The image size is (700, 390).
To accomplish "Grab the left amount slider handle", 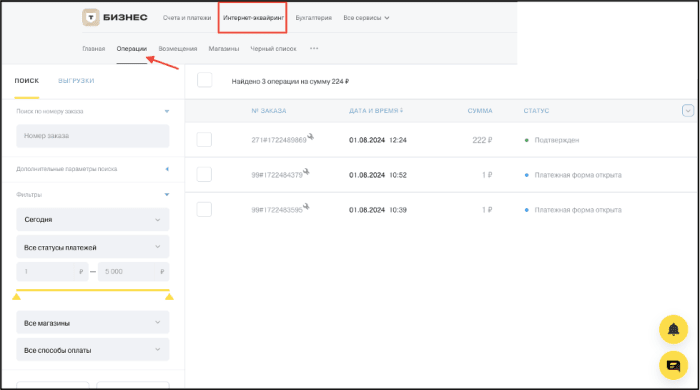I will tap(17, 296).
